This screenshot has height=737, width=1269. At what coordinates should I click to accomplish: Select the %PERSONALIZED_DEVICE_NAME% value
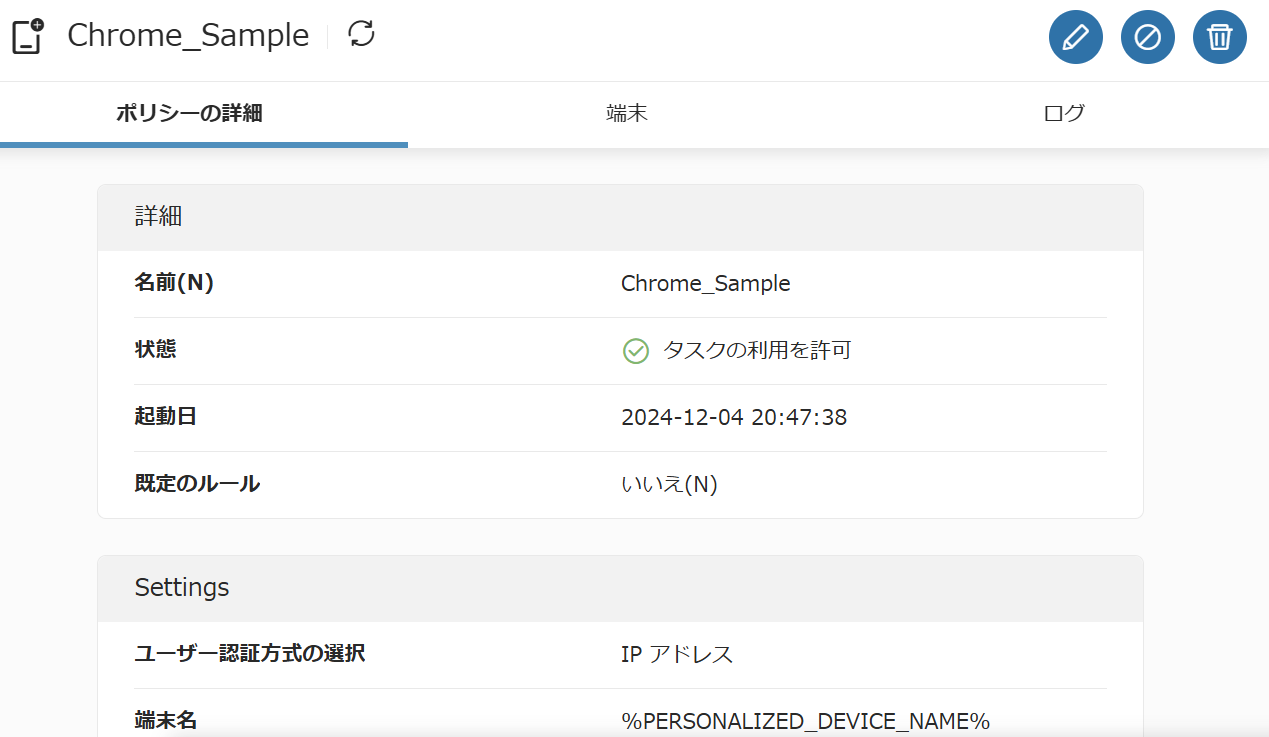pyautogui.click(x=805, y=721)
